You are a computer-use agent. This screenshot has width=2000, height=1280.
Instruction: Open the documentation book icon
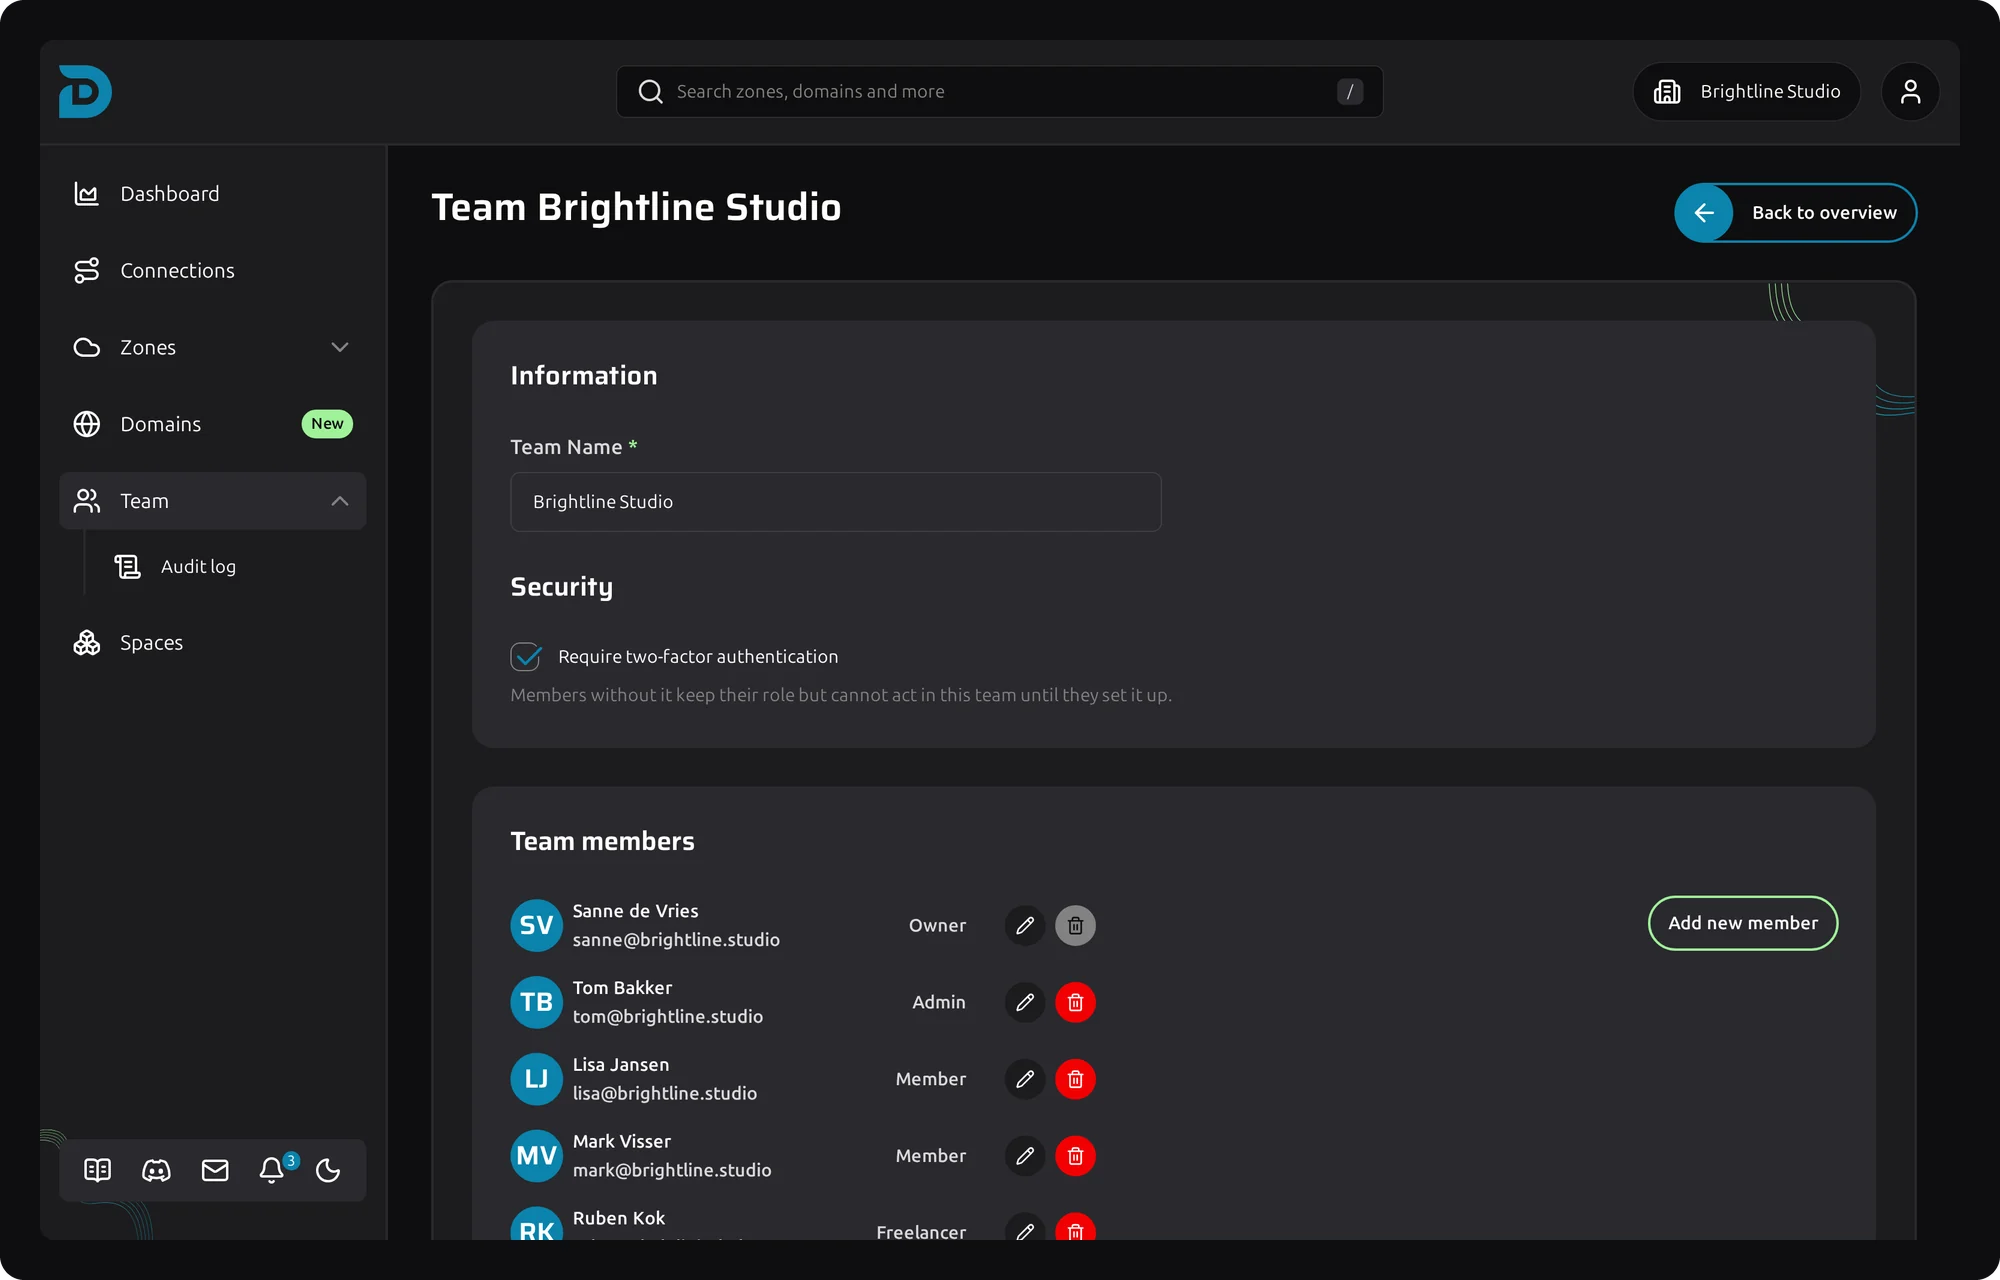point(97,1170)
